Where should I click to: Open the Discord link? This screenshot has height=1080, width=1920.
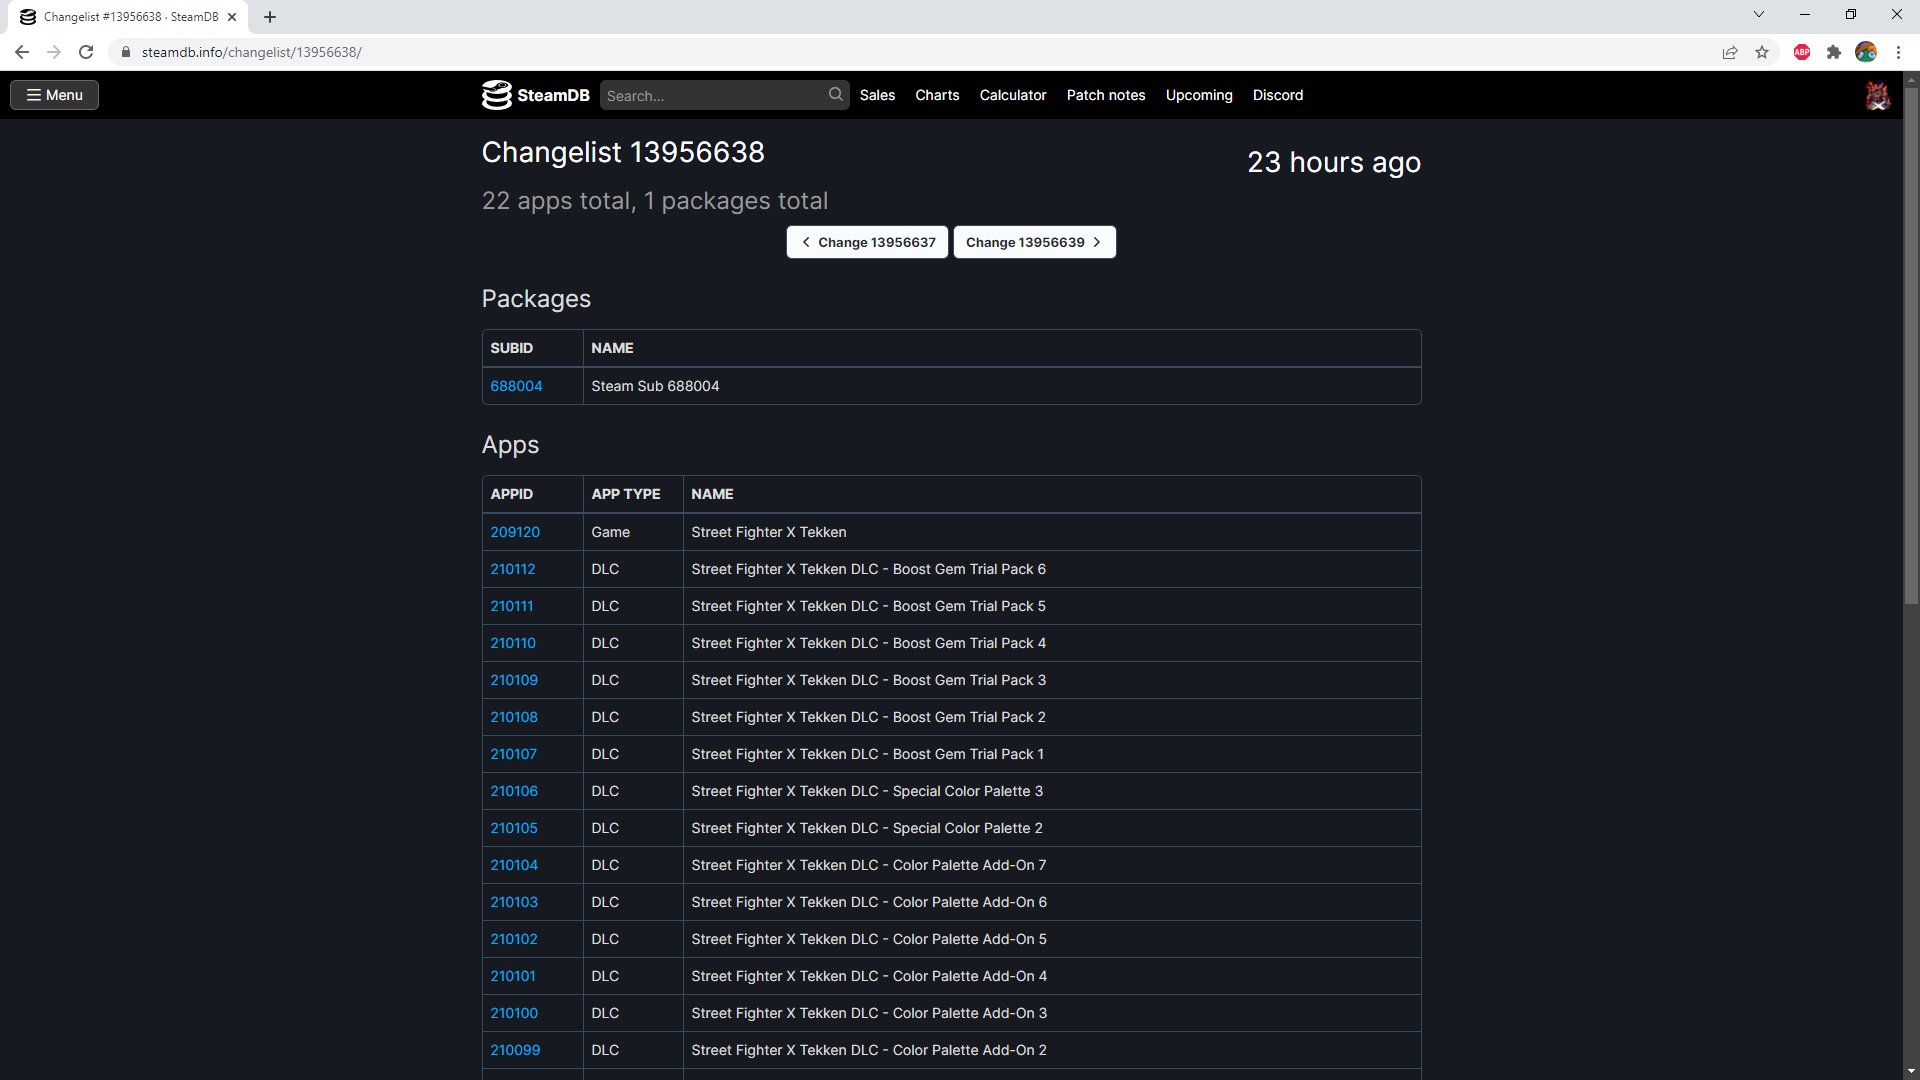(1278, 95)
